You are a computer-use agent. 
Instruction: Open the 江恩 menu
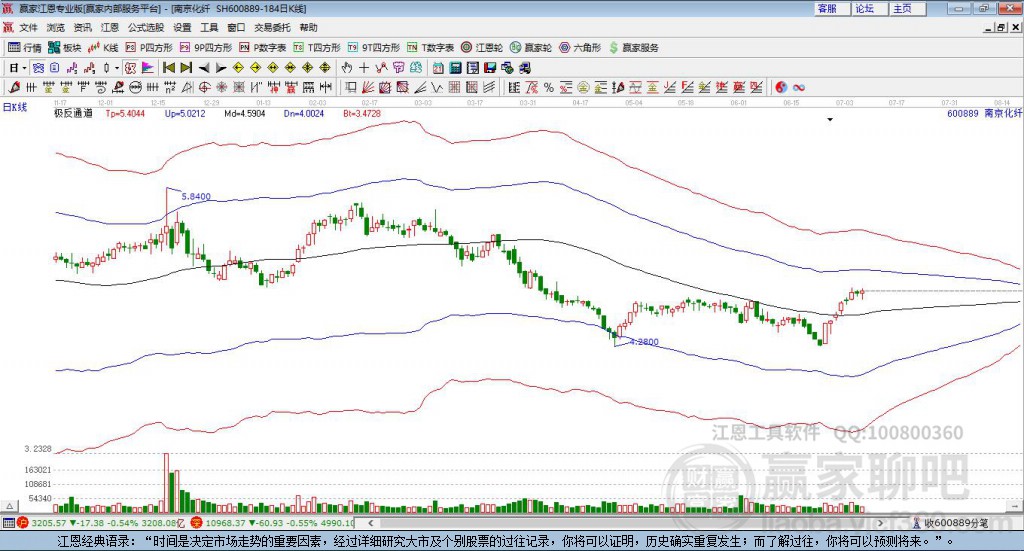click(110, 27)
